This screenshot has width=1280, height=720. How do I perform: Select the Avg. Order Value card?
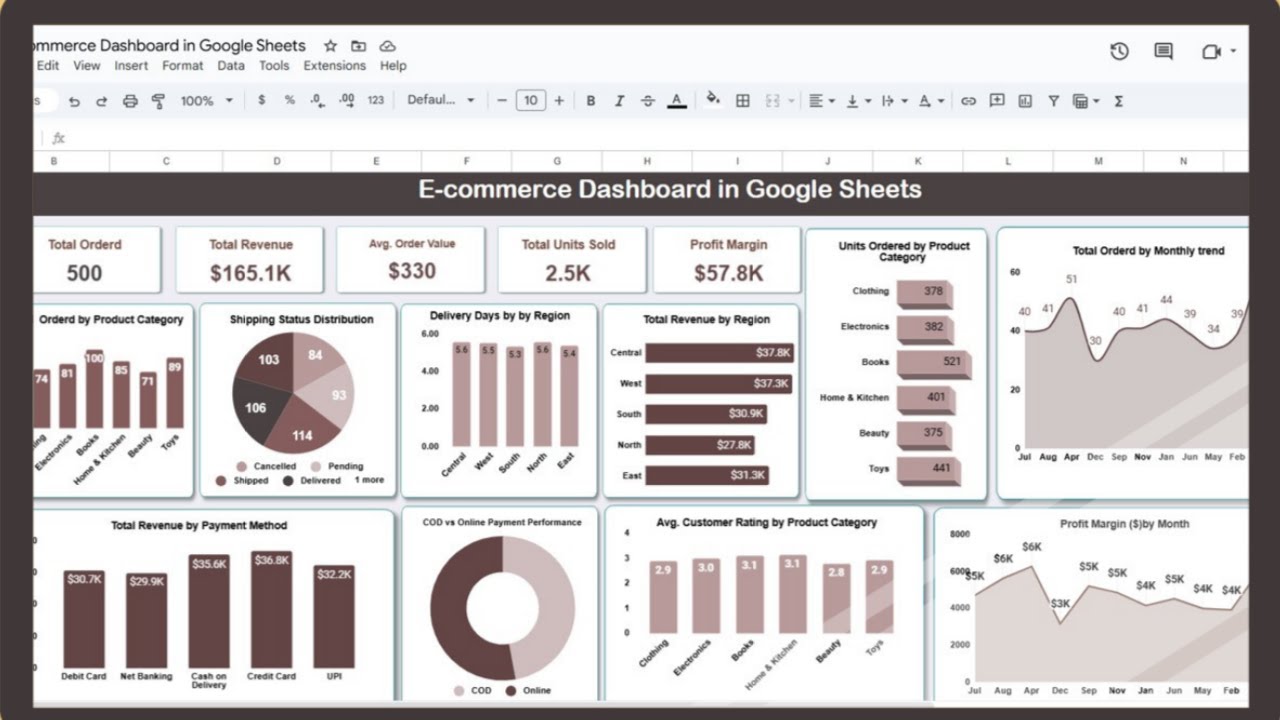coord(411,260)
